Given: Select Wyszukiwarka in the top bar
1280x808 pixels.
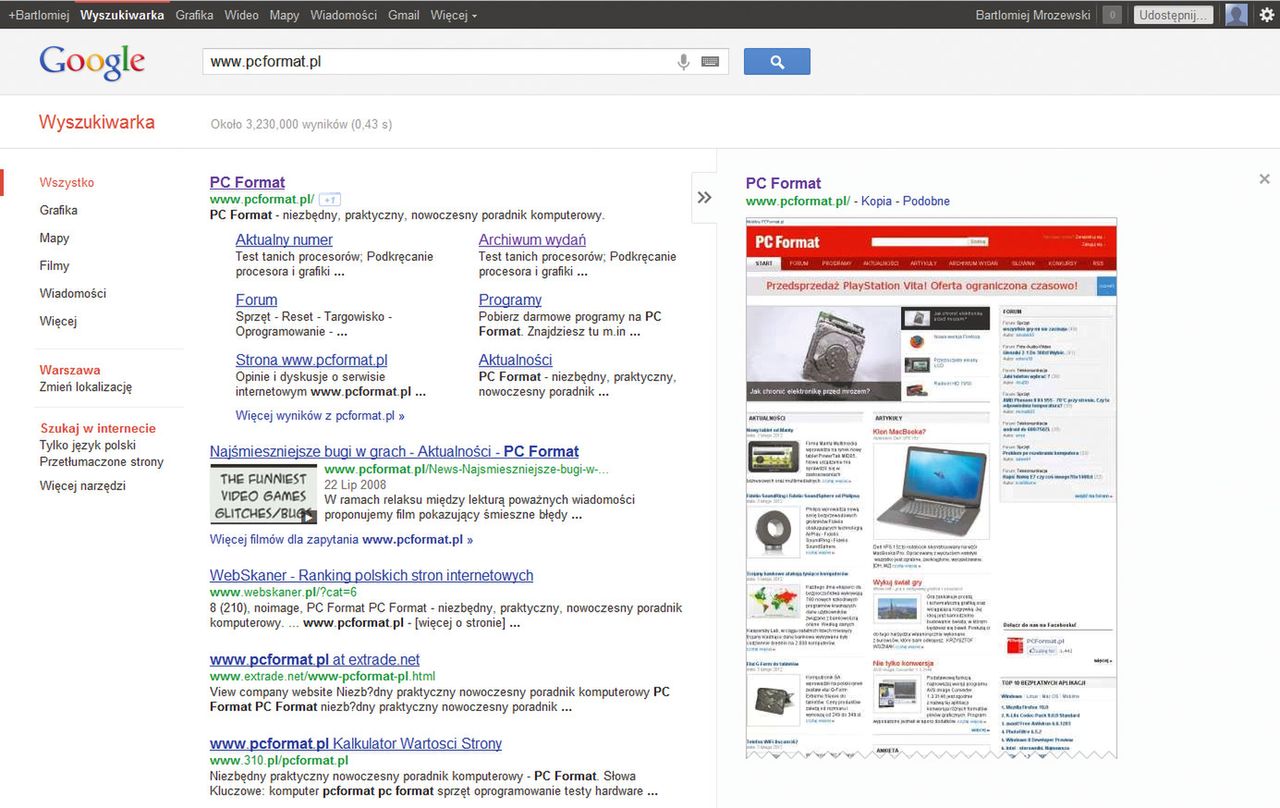Looking at the screenshot, I should pyautogui.click(x=122, y=15).
